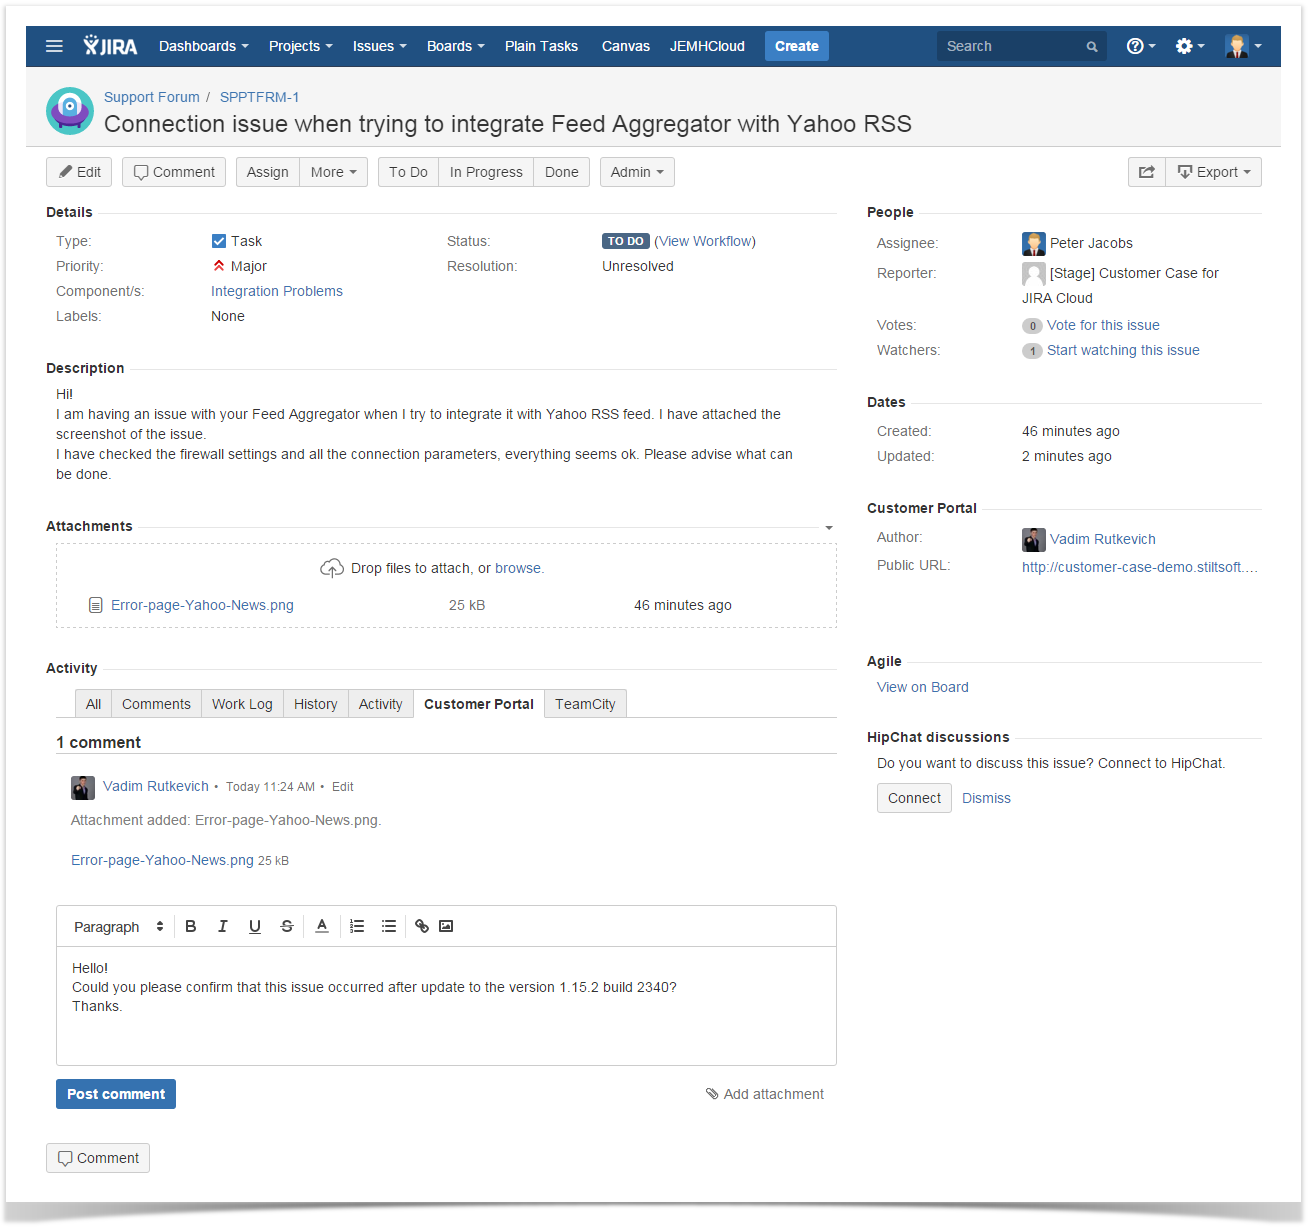Transition issue to Done
The height and width of the screenshot is (1231, 1315).
[x=562, y=172]
